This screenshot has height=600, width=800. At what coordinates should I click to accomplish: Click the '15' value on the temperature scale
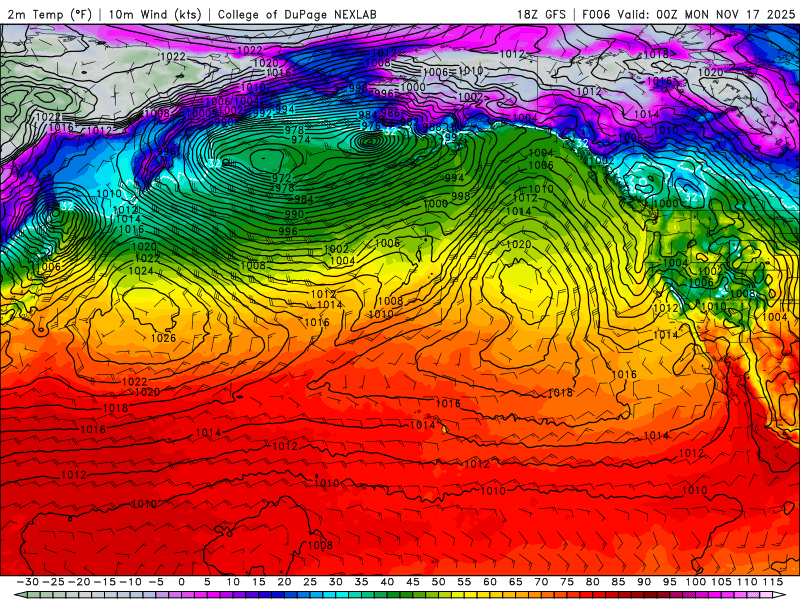[x=259, y=582]
